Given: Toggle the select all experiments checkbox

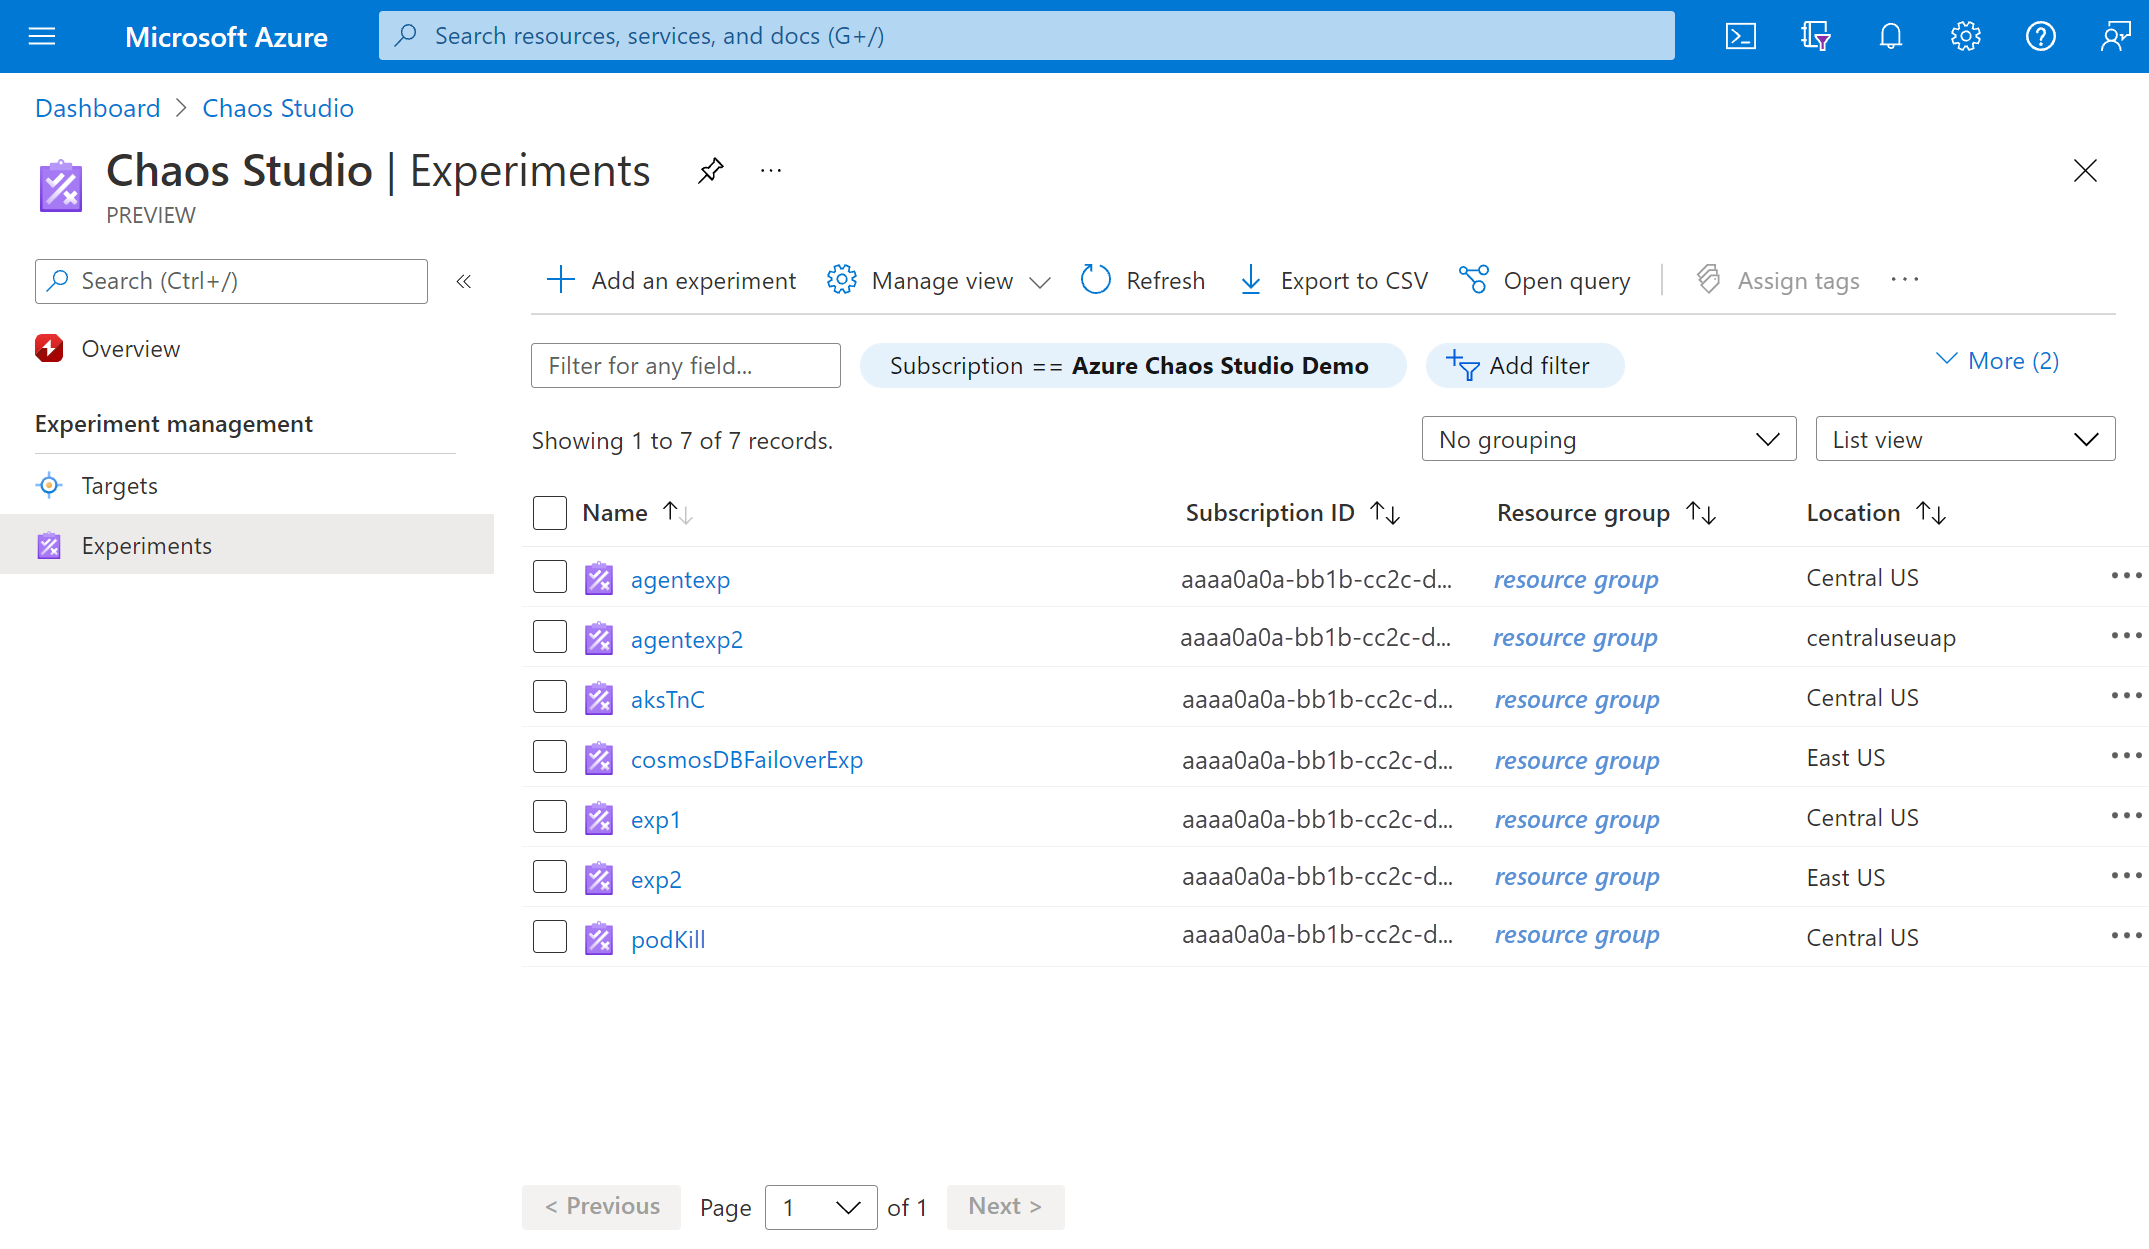Looking at the screenshot, I should tap(548, 511).
